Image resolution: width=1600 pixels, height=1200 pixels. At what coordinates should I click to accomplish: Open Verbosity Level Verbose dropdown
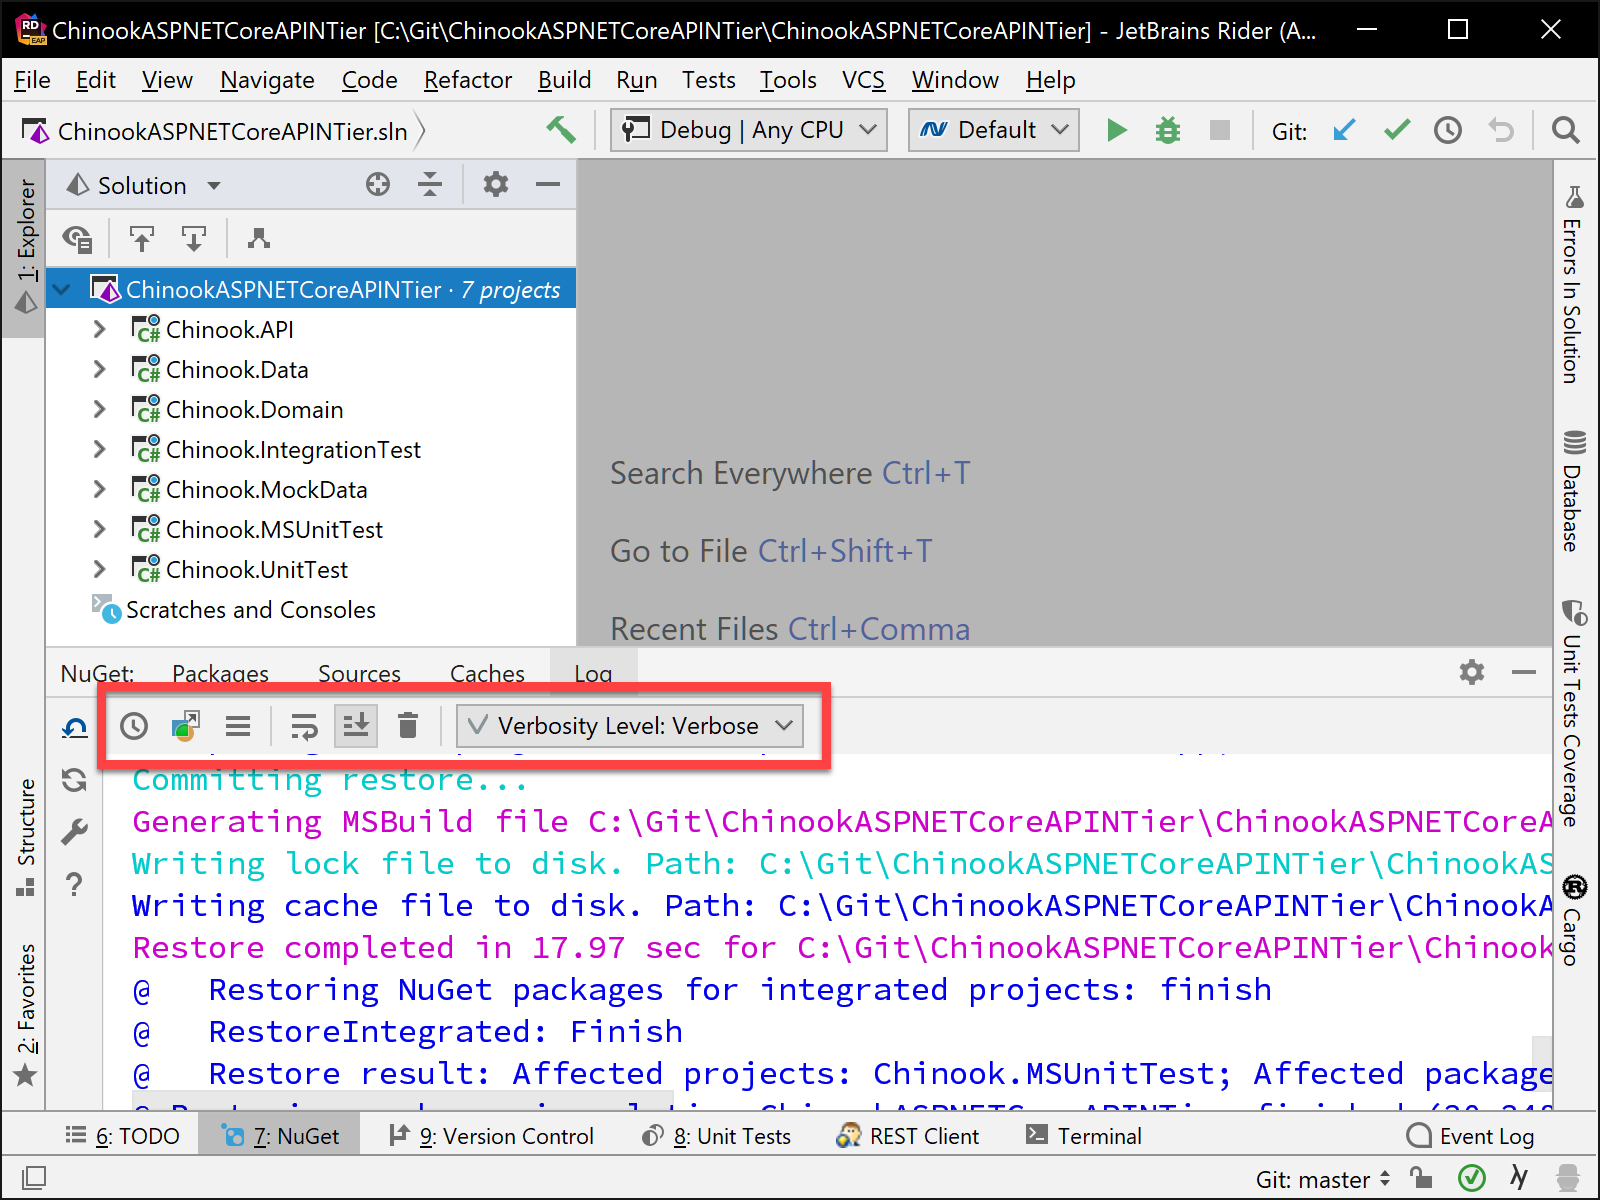pos(630,726)
